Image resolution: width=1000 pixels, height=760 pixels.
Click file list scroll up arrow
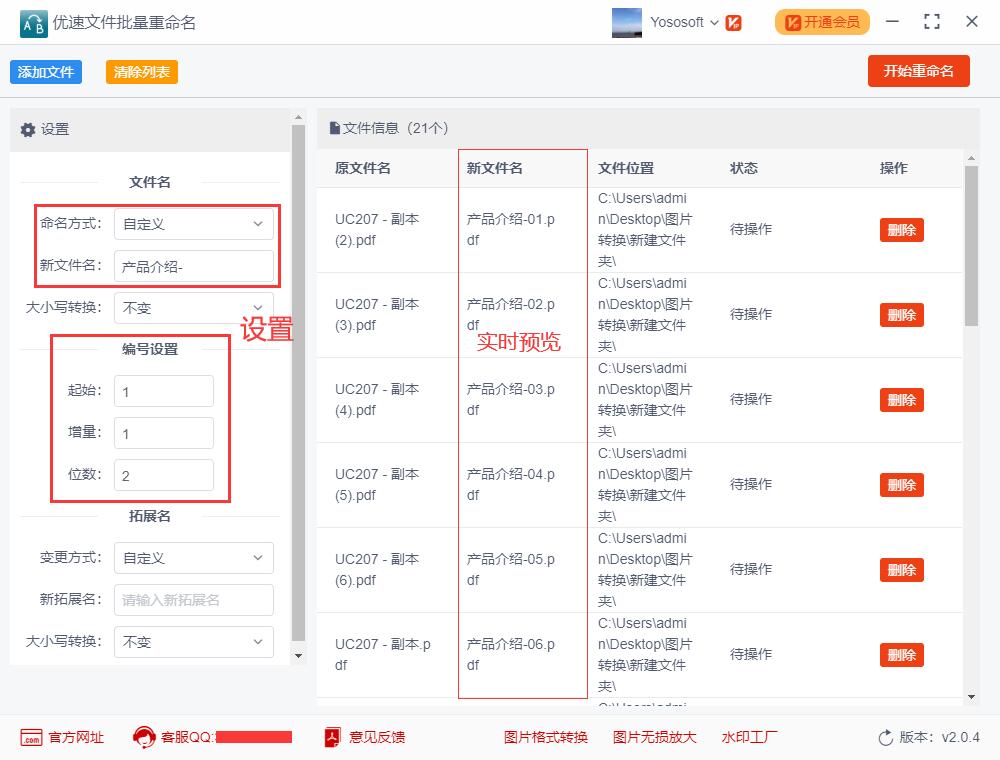971,158
